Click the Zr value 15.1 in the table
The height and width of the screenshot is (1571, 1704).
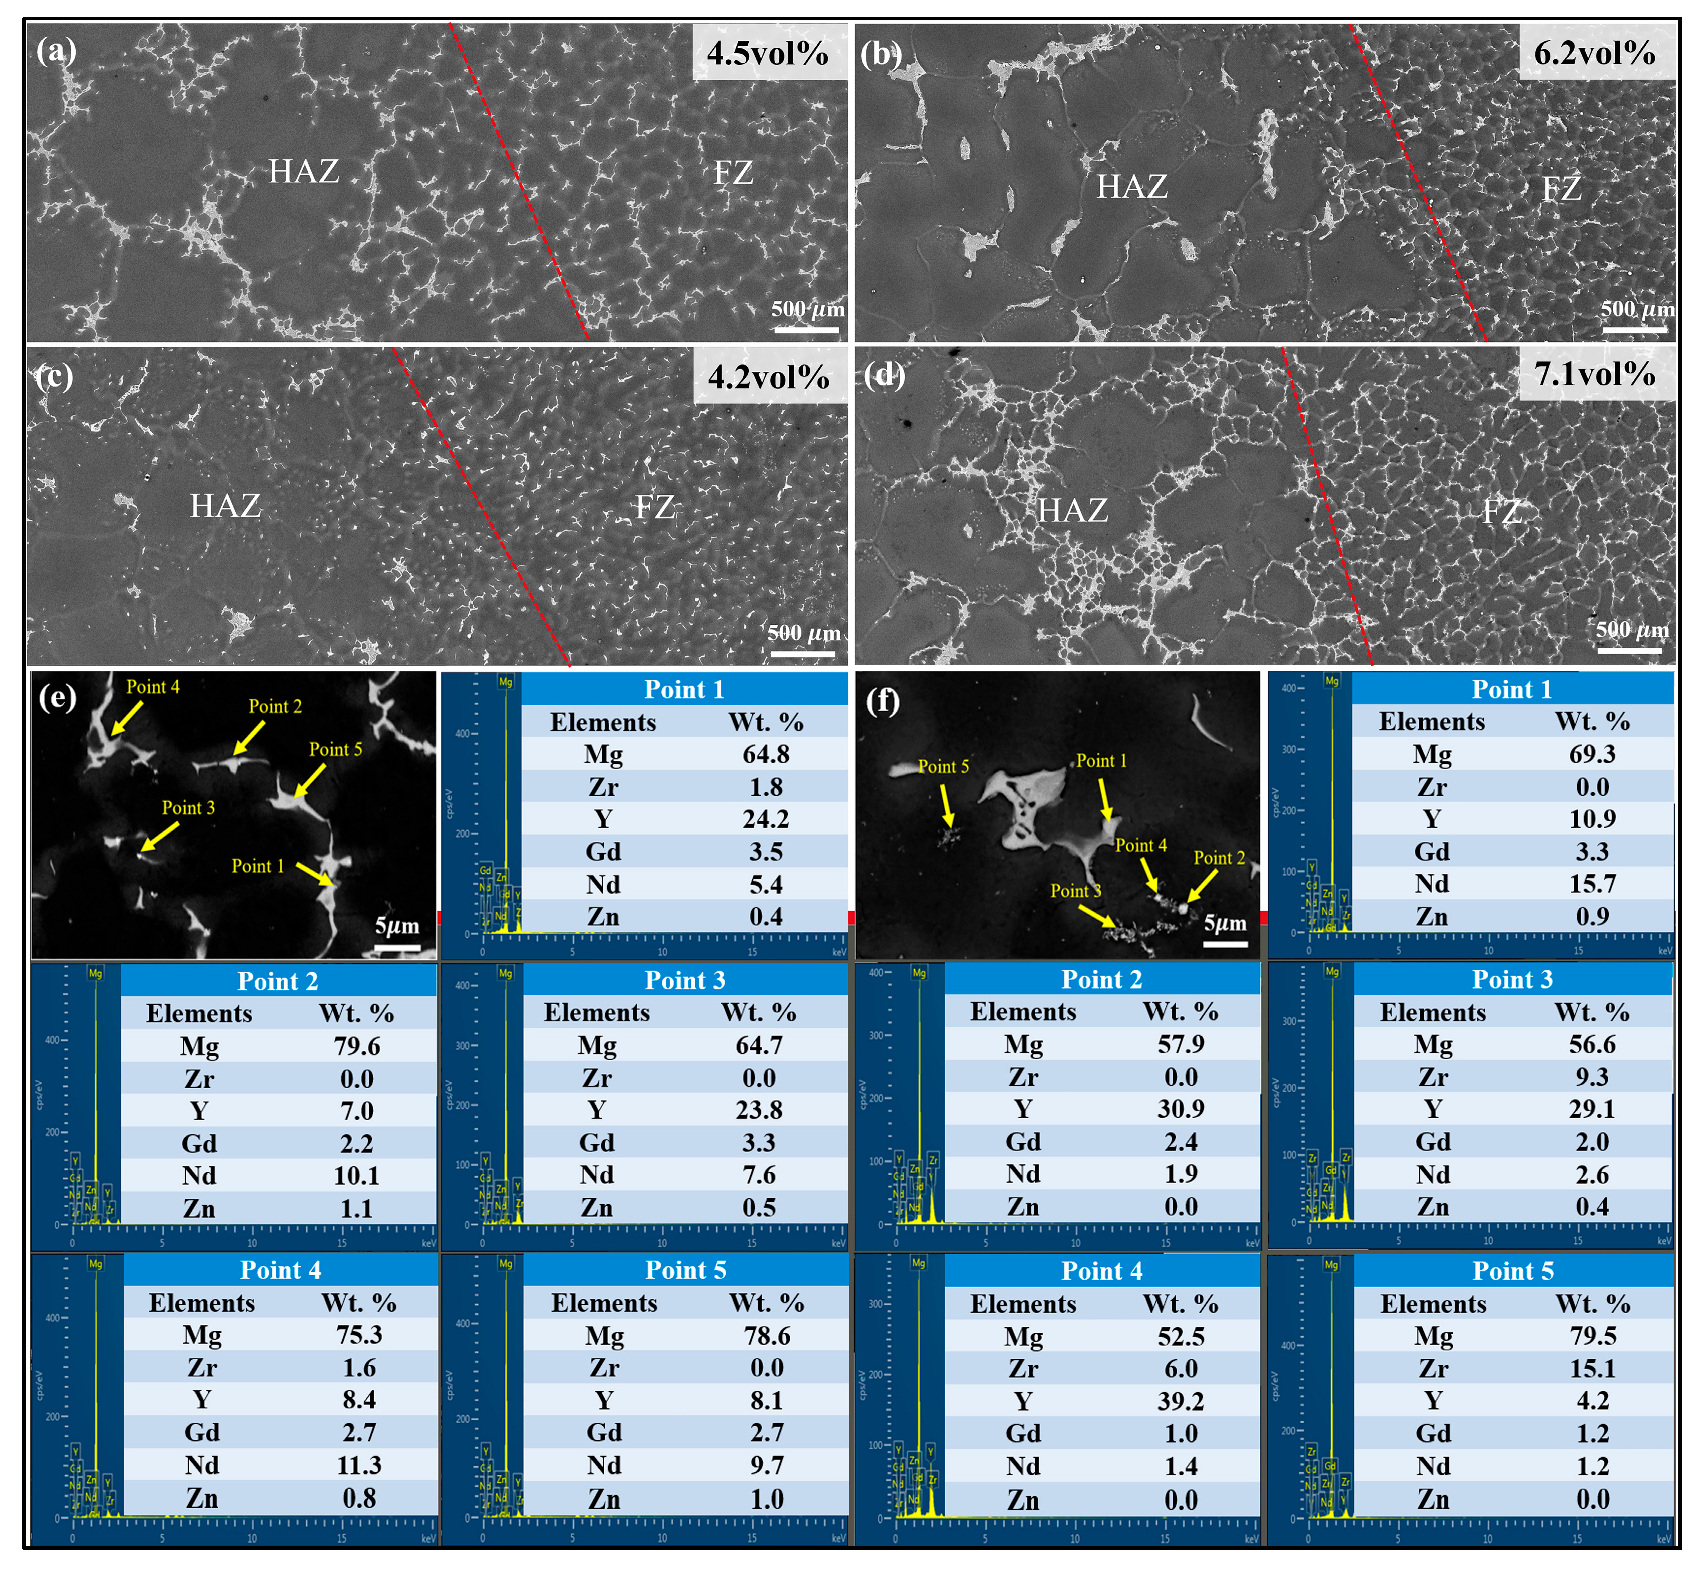1592,1368
